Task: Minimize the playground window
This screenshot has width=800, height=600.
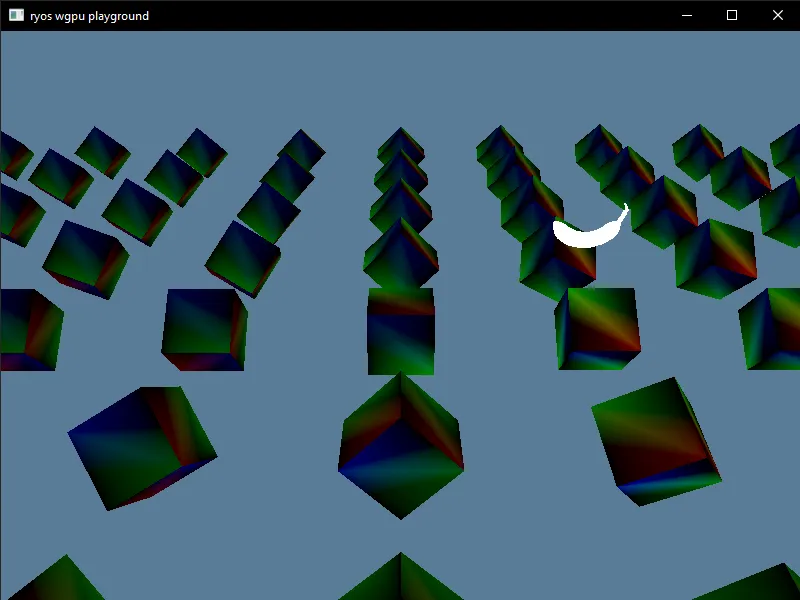Action: click(x=685, y=15)
